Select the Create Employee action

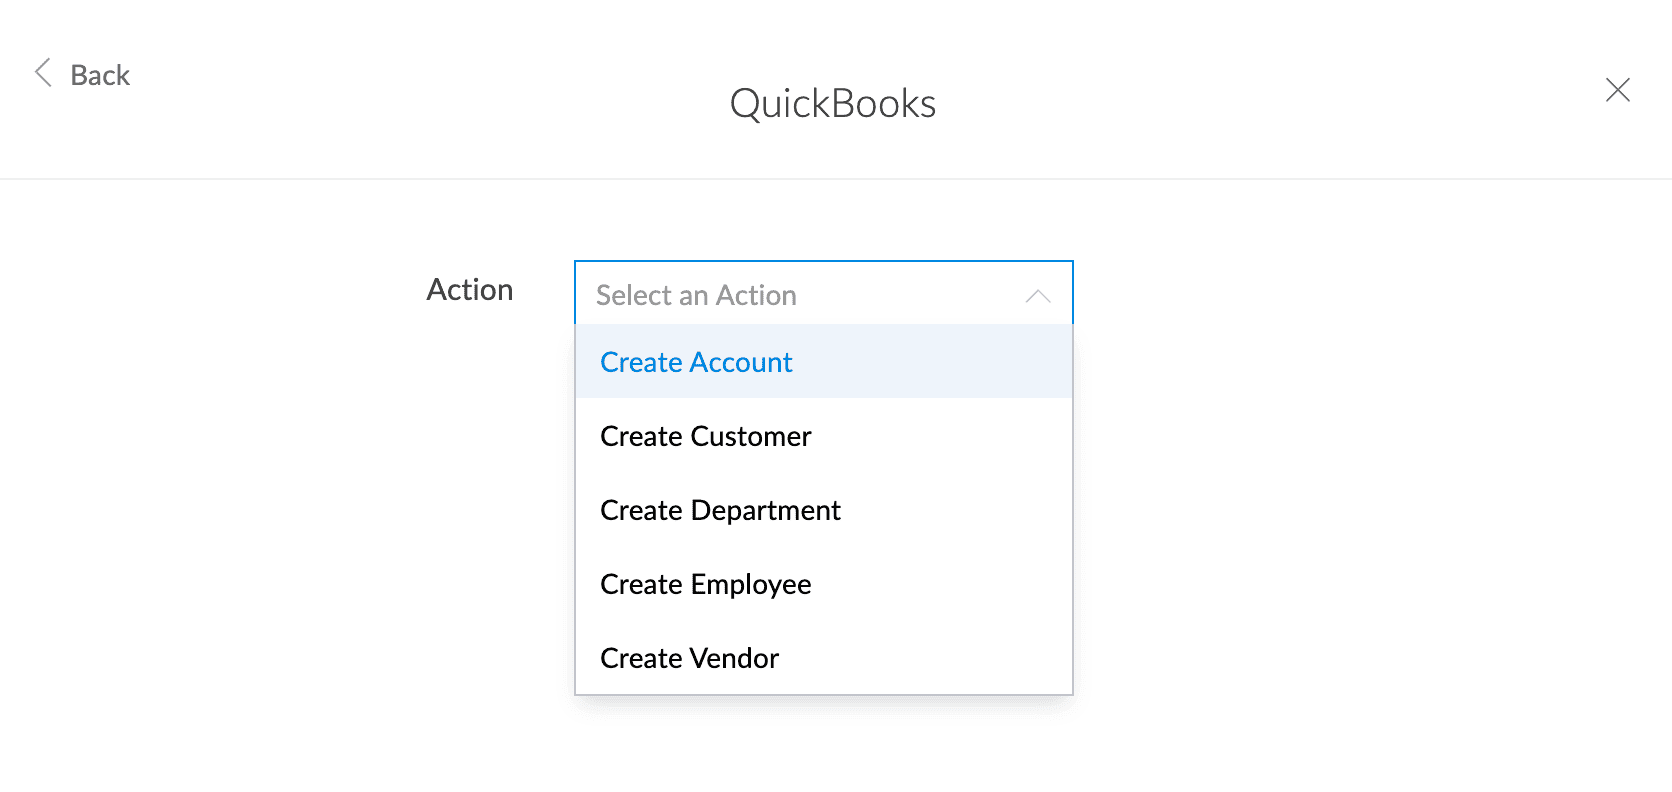tap(824, 584)
